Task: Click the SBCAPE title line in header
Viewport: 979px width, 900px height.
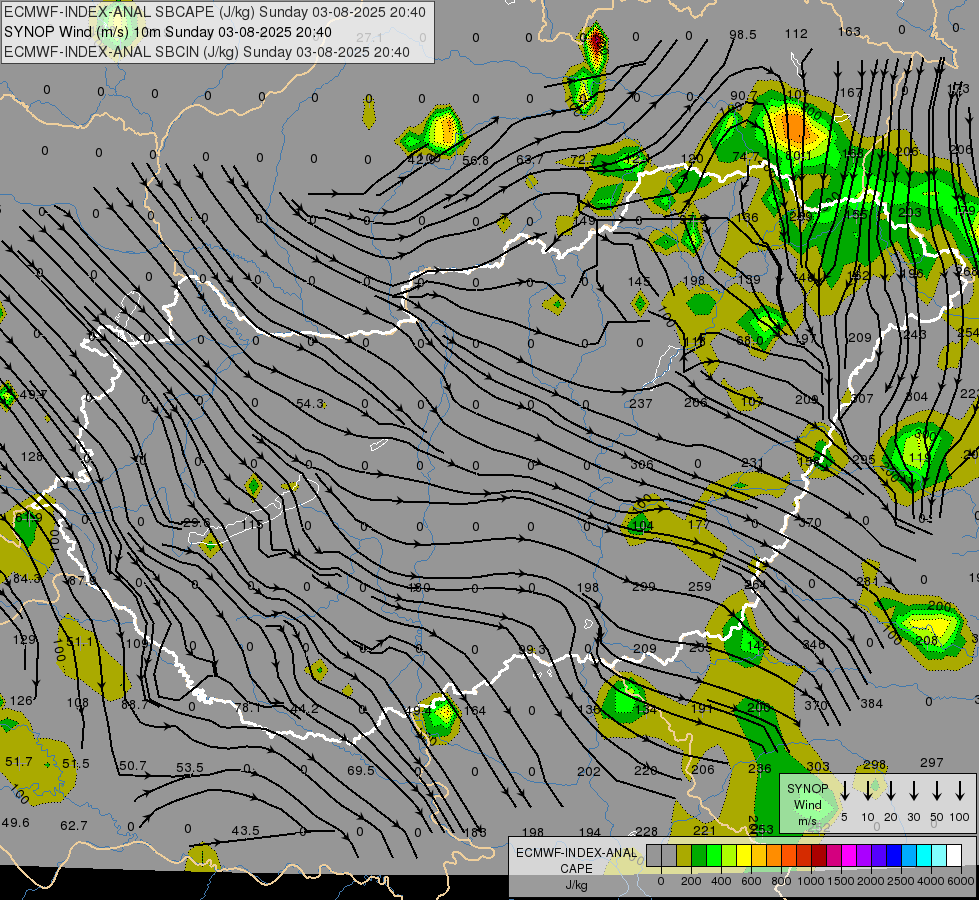Action: click(x=215, y=12)
